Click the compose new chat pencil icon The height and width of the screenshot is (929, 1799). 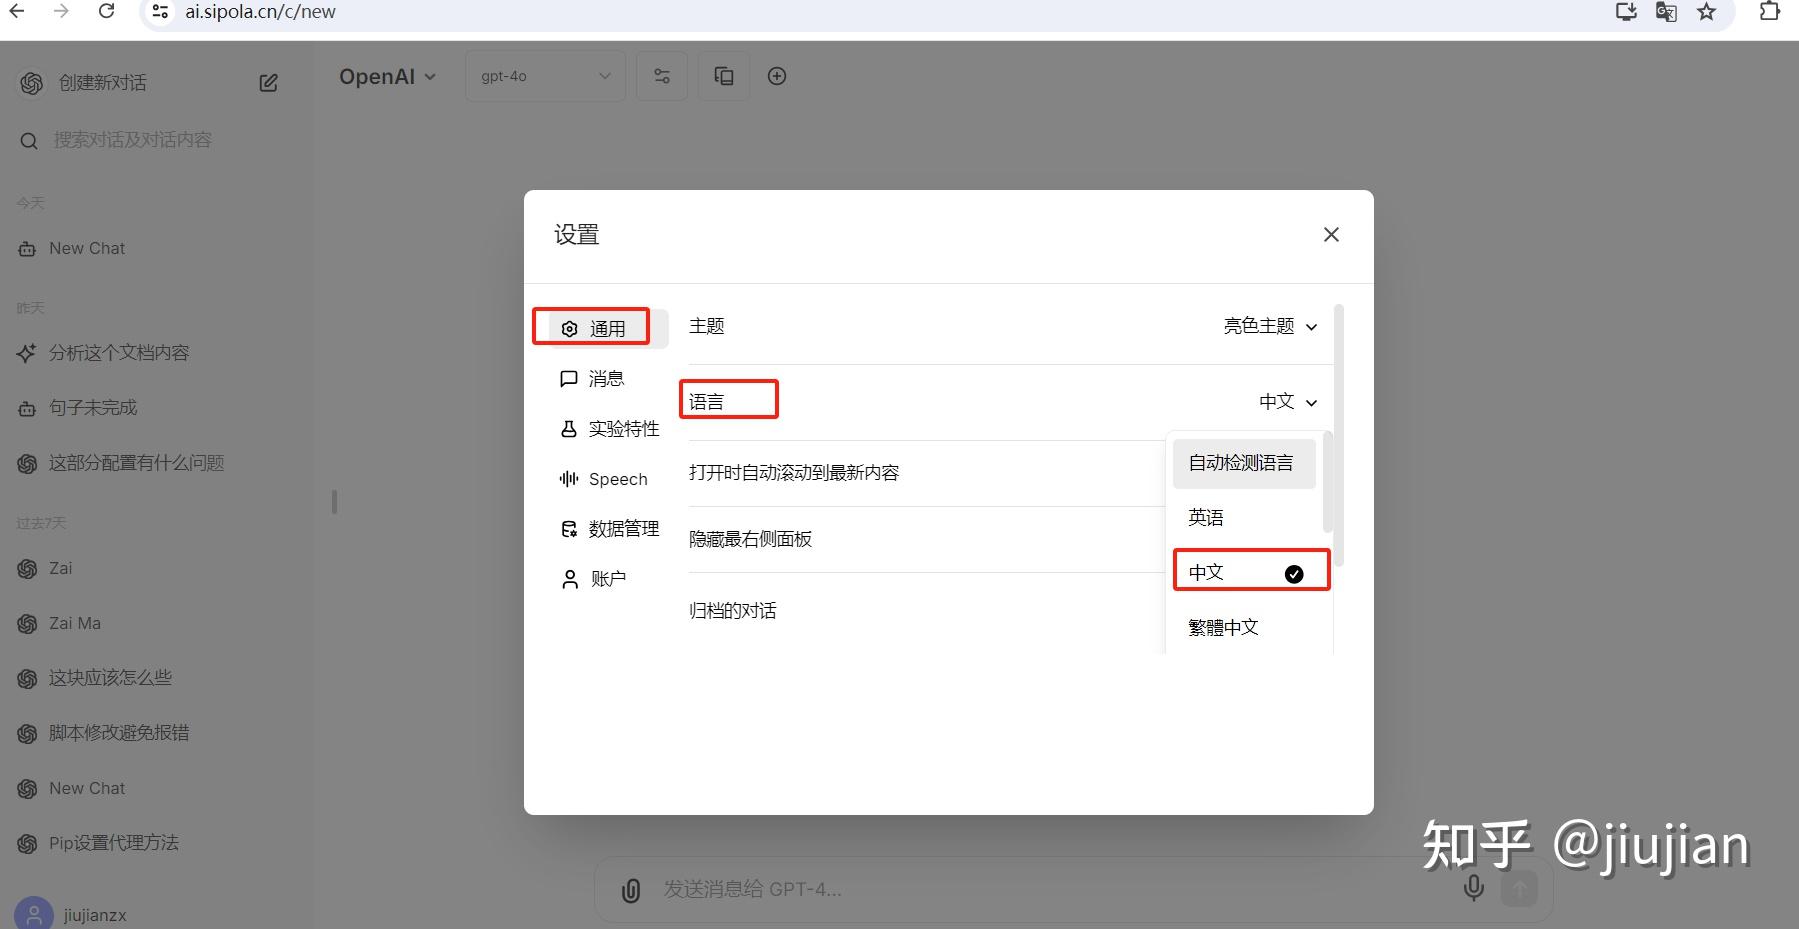267,83
